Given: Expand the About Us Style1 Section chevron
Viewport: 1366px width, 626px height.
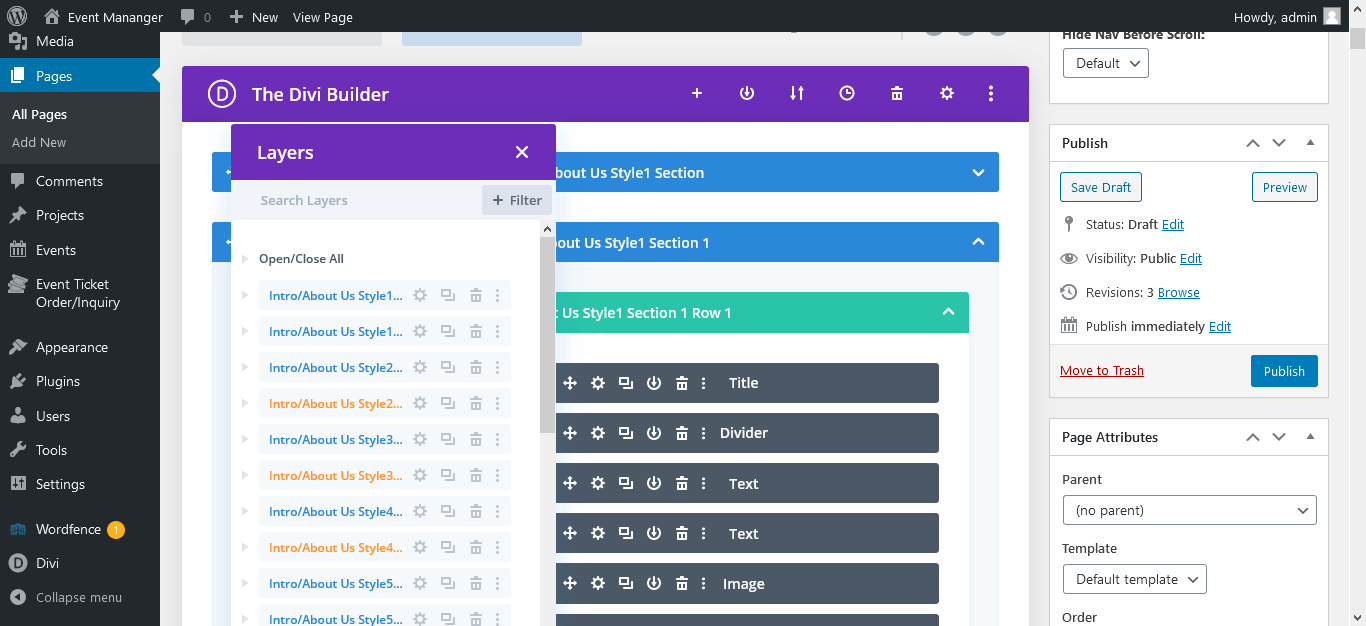Looking at the screenshot, I should pos(979,172).
